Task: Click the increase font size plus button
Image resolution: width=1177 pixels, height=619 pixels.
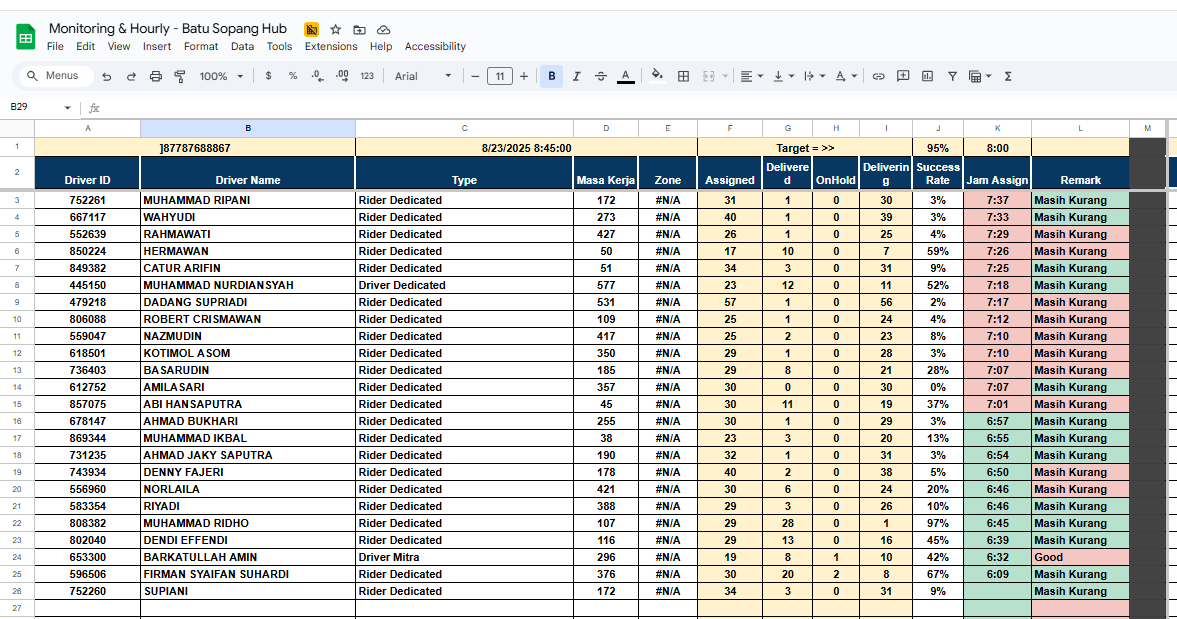Action: pyautogui.click(x=524, y=76)
